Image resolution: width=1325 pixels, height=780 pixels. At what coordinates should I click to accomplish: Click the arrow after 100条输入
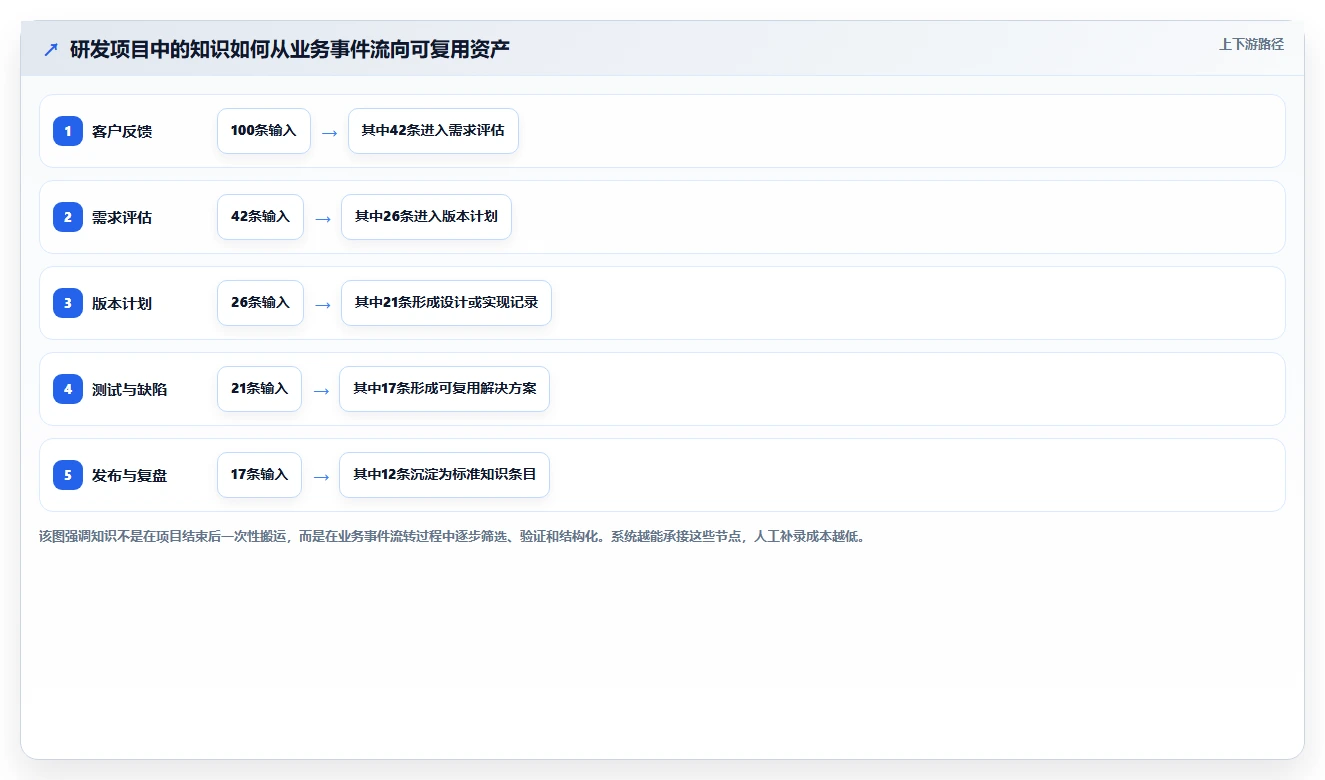pos(329,132)
